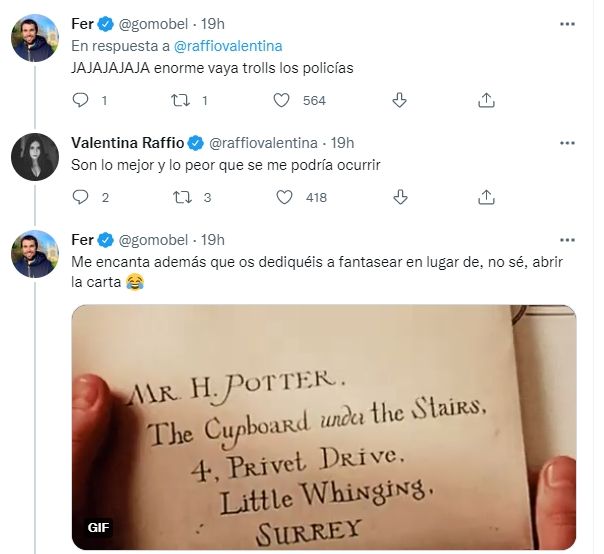Download icon on Fer's first tweet
Image resolution: width=604 pixels, height=554 pixels.
point(399,100)
